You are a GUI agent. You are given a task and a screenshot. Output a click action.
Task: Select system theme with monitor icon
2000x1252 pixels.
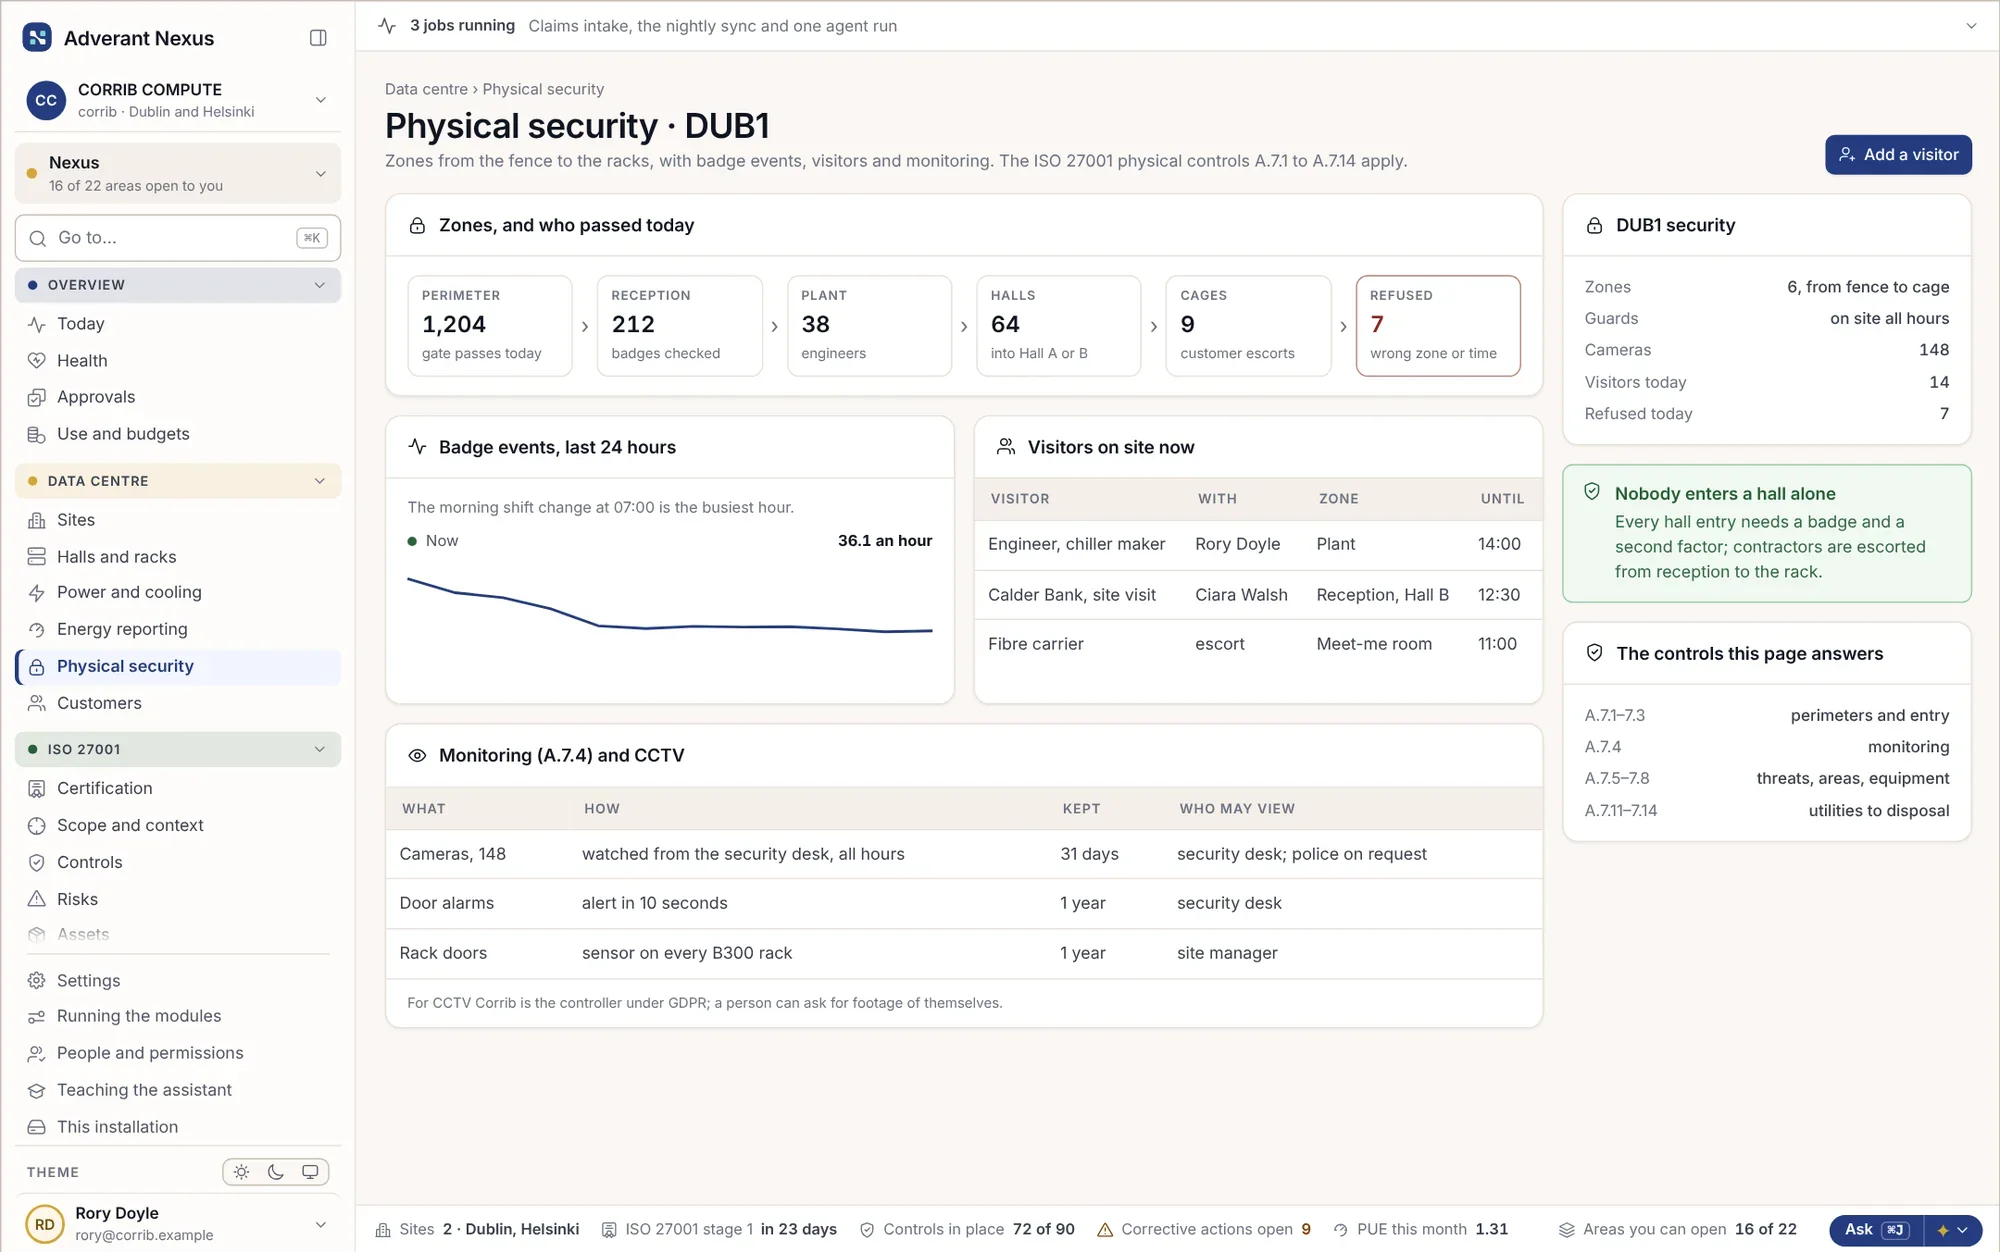[310, 1172]
